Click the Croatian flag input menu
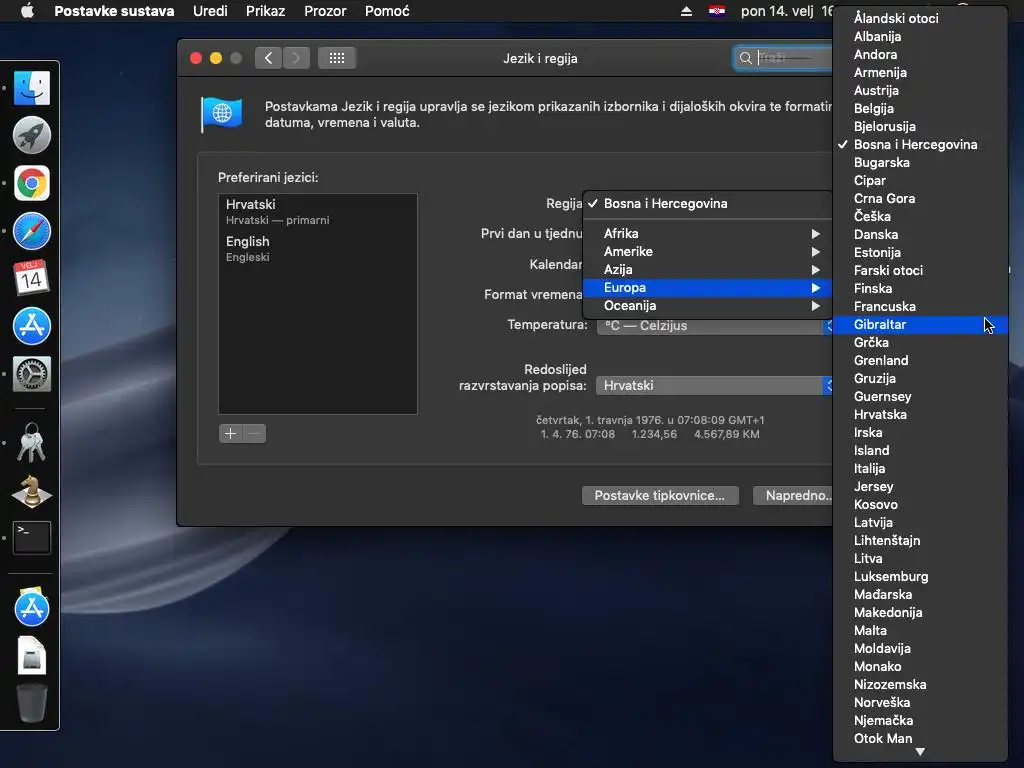 pos(717,11)
